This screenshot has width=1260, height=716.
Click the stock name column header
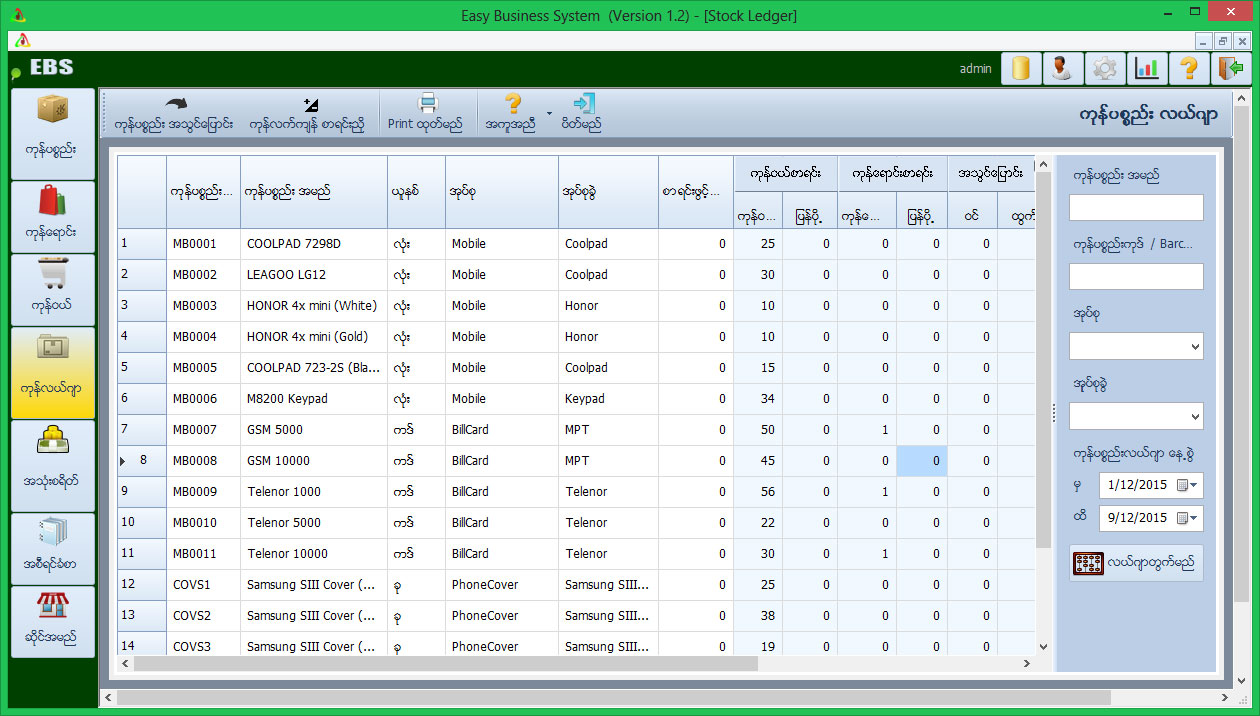click(x=314, y=192)
